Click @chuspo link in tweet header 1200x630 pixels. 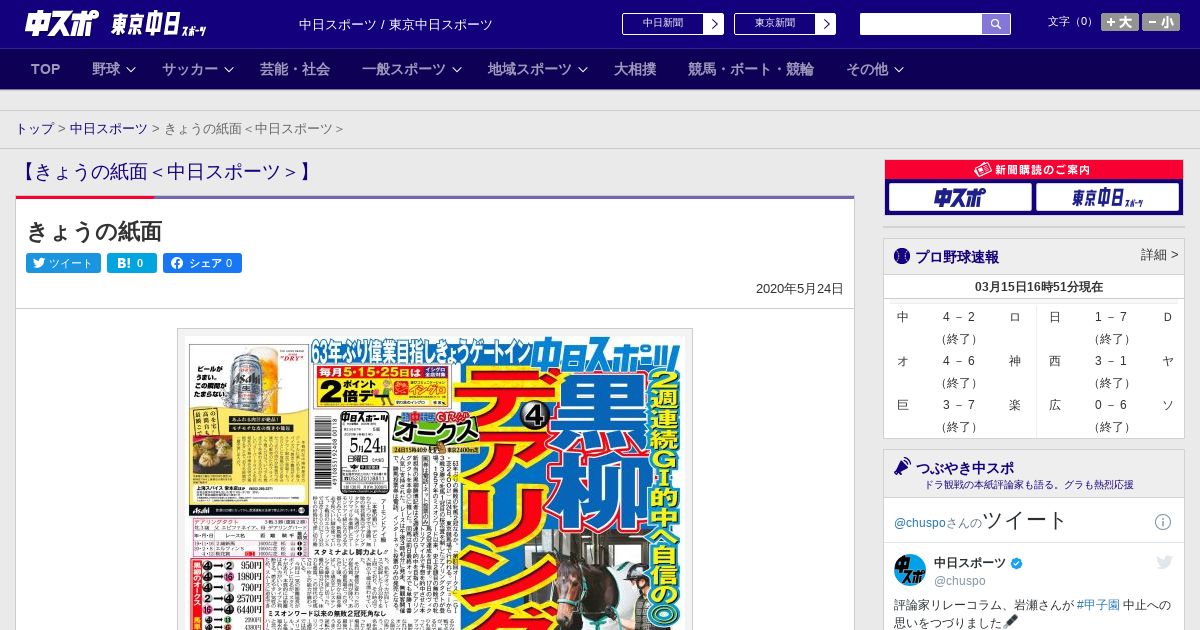(919, 523)
